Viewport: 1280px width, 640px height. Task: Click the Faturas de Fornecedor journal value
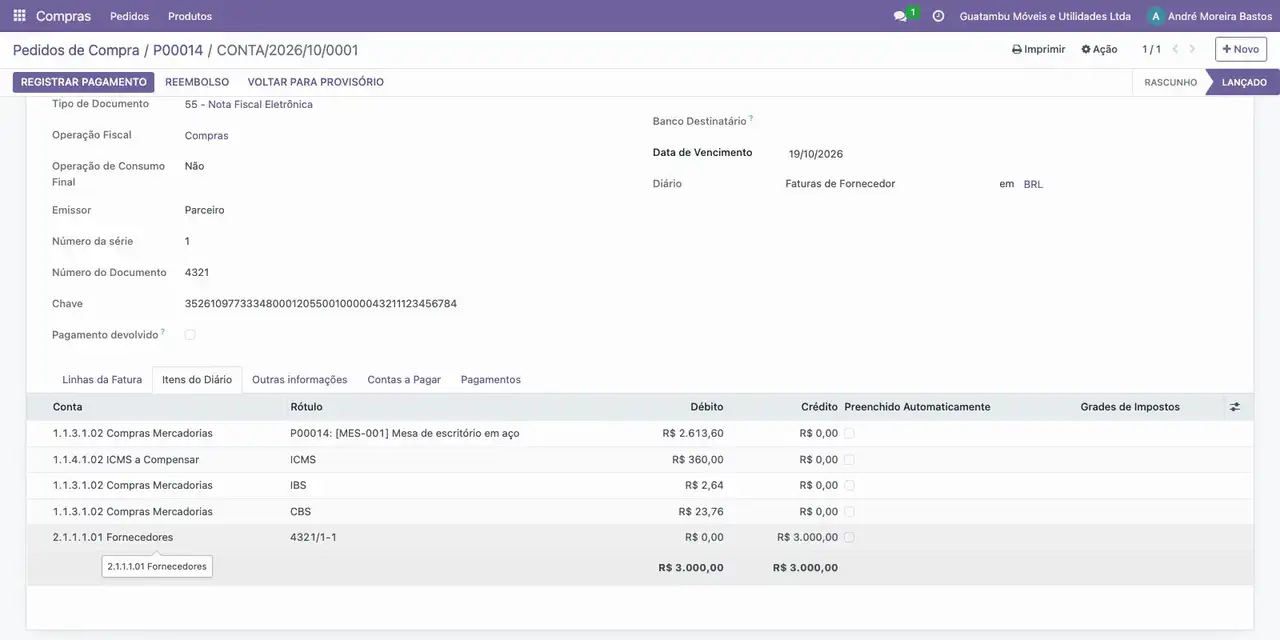pyautogui.click(x=840, y=184)
